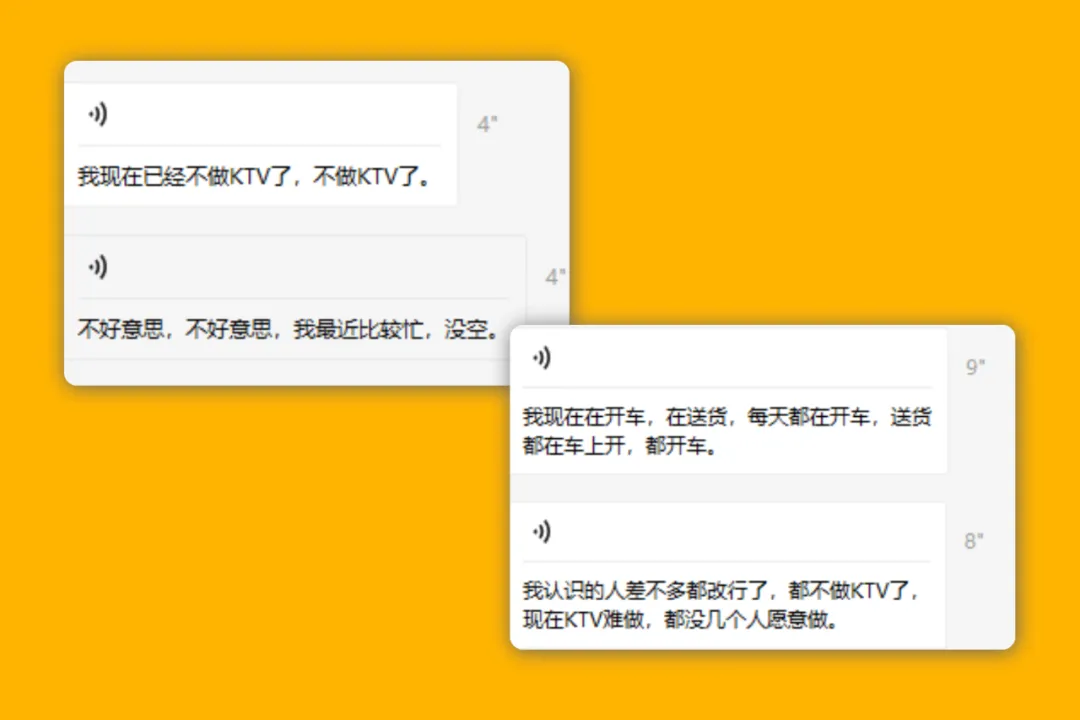Click transcript '我现在已经不做KTV了，不做KTV了。'
The width and height of the screenshot is (1080, 720).
click(x=255, y=176)
